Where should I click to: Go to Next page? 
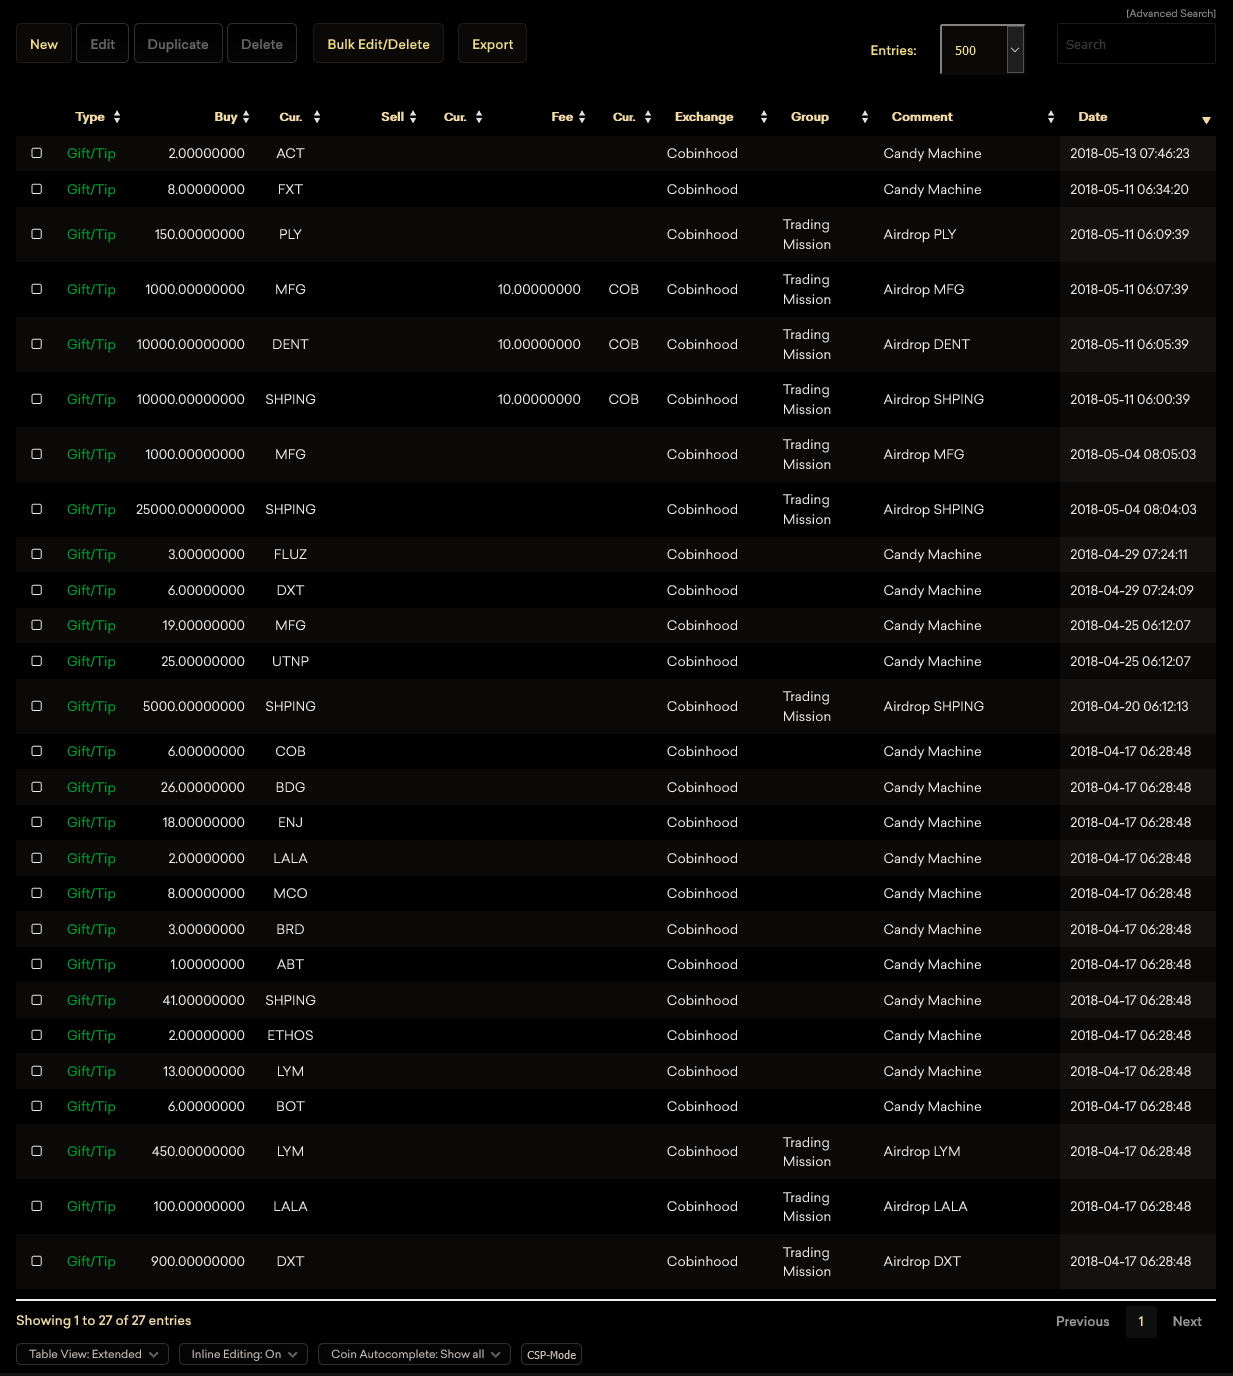(1187, 1321)
